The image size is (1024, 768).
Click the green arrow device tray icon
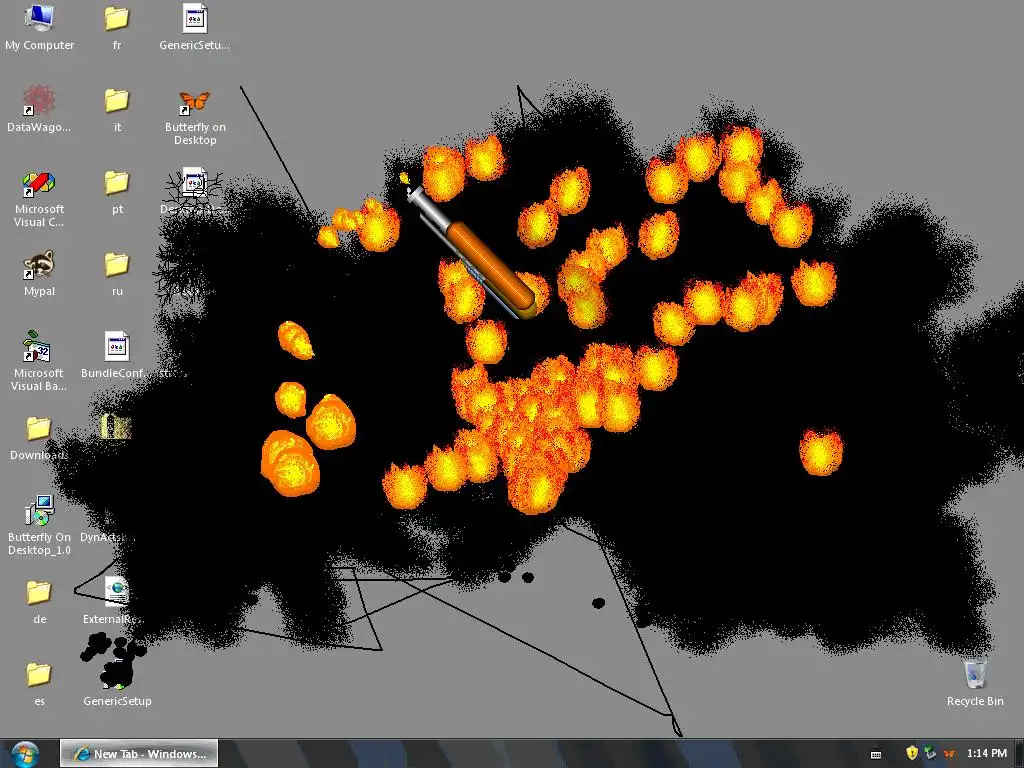click(930, 753)
